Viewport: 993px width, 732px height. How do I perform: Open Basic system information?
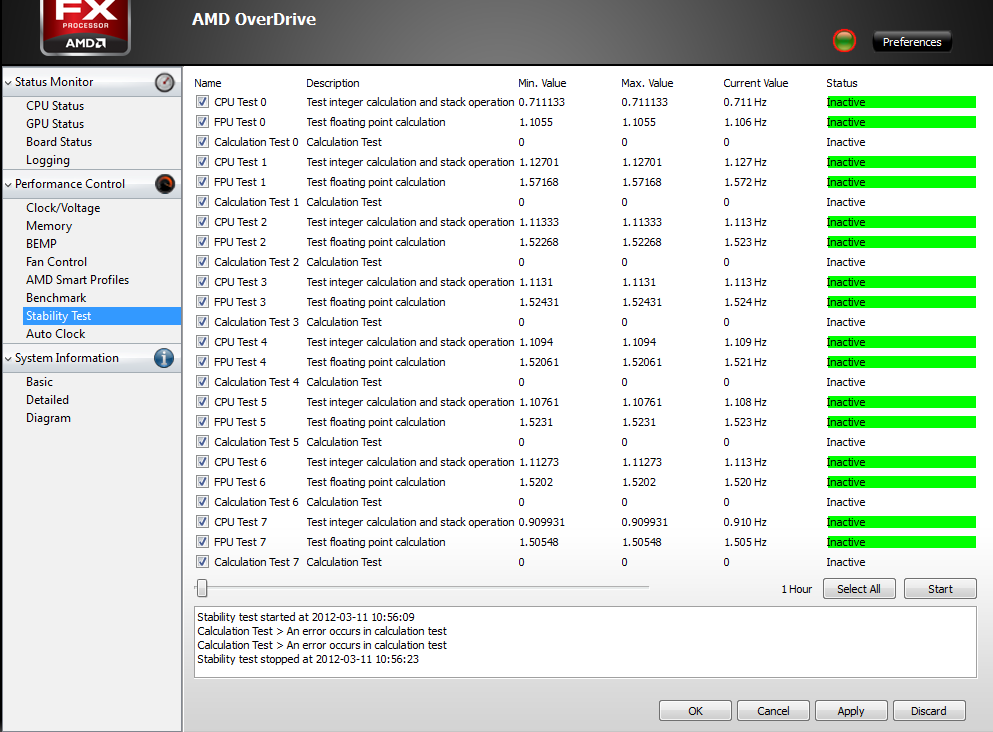(39, 382)
